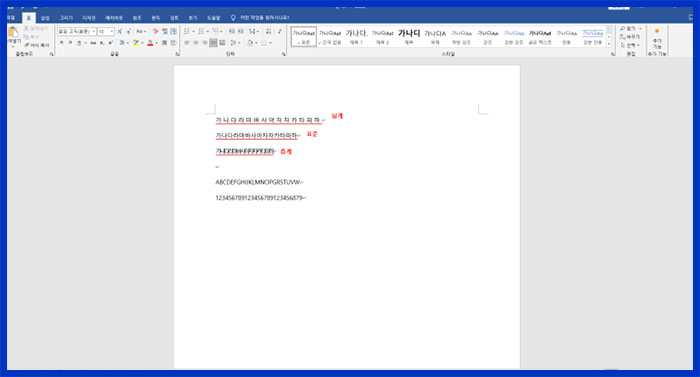Apply the 제목 2 heading style
The image size is (700, 377).
point(382,37)
